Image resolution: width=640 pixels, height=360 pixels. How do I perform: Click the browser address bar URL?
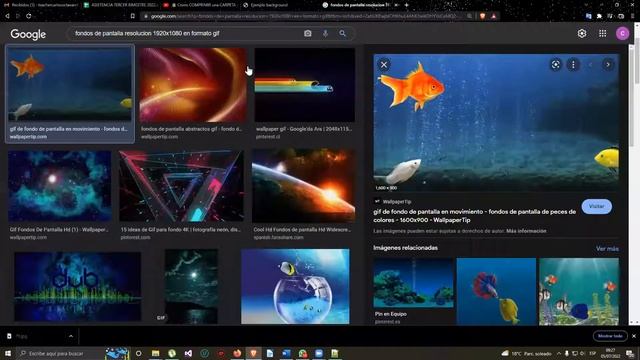pyautogui.click(x=304, y=16)
